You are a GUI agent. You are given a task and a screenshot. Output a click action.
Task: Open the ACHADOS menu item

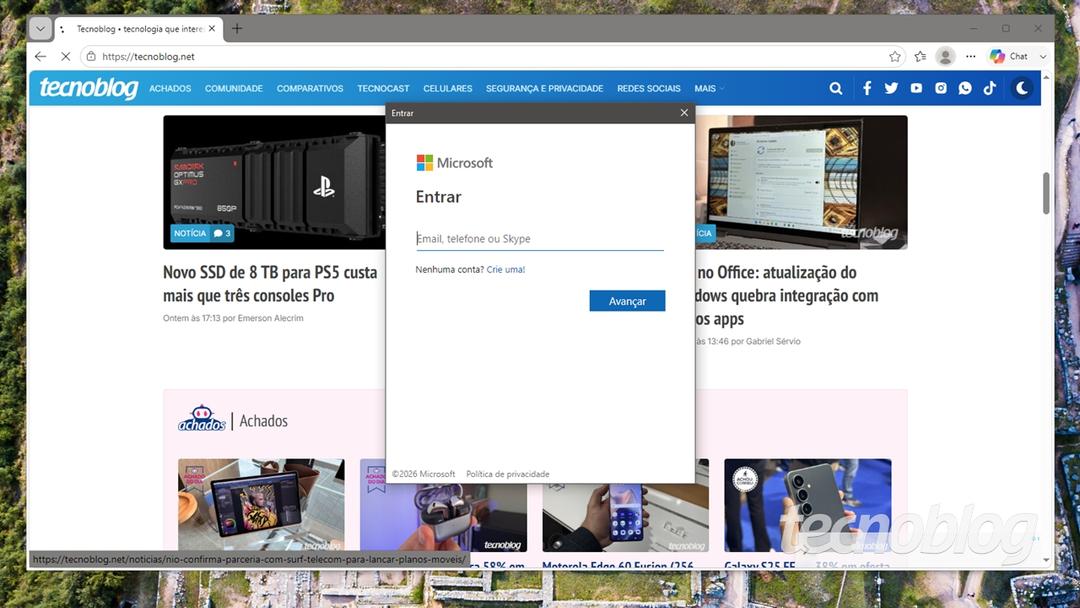pyautogui.click(x=170, y=89)
